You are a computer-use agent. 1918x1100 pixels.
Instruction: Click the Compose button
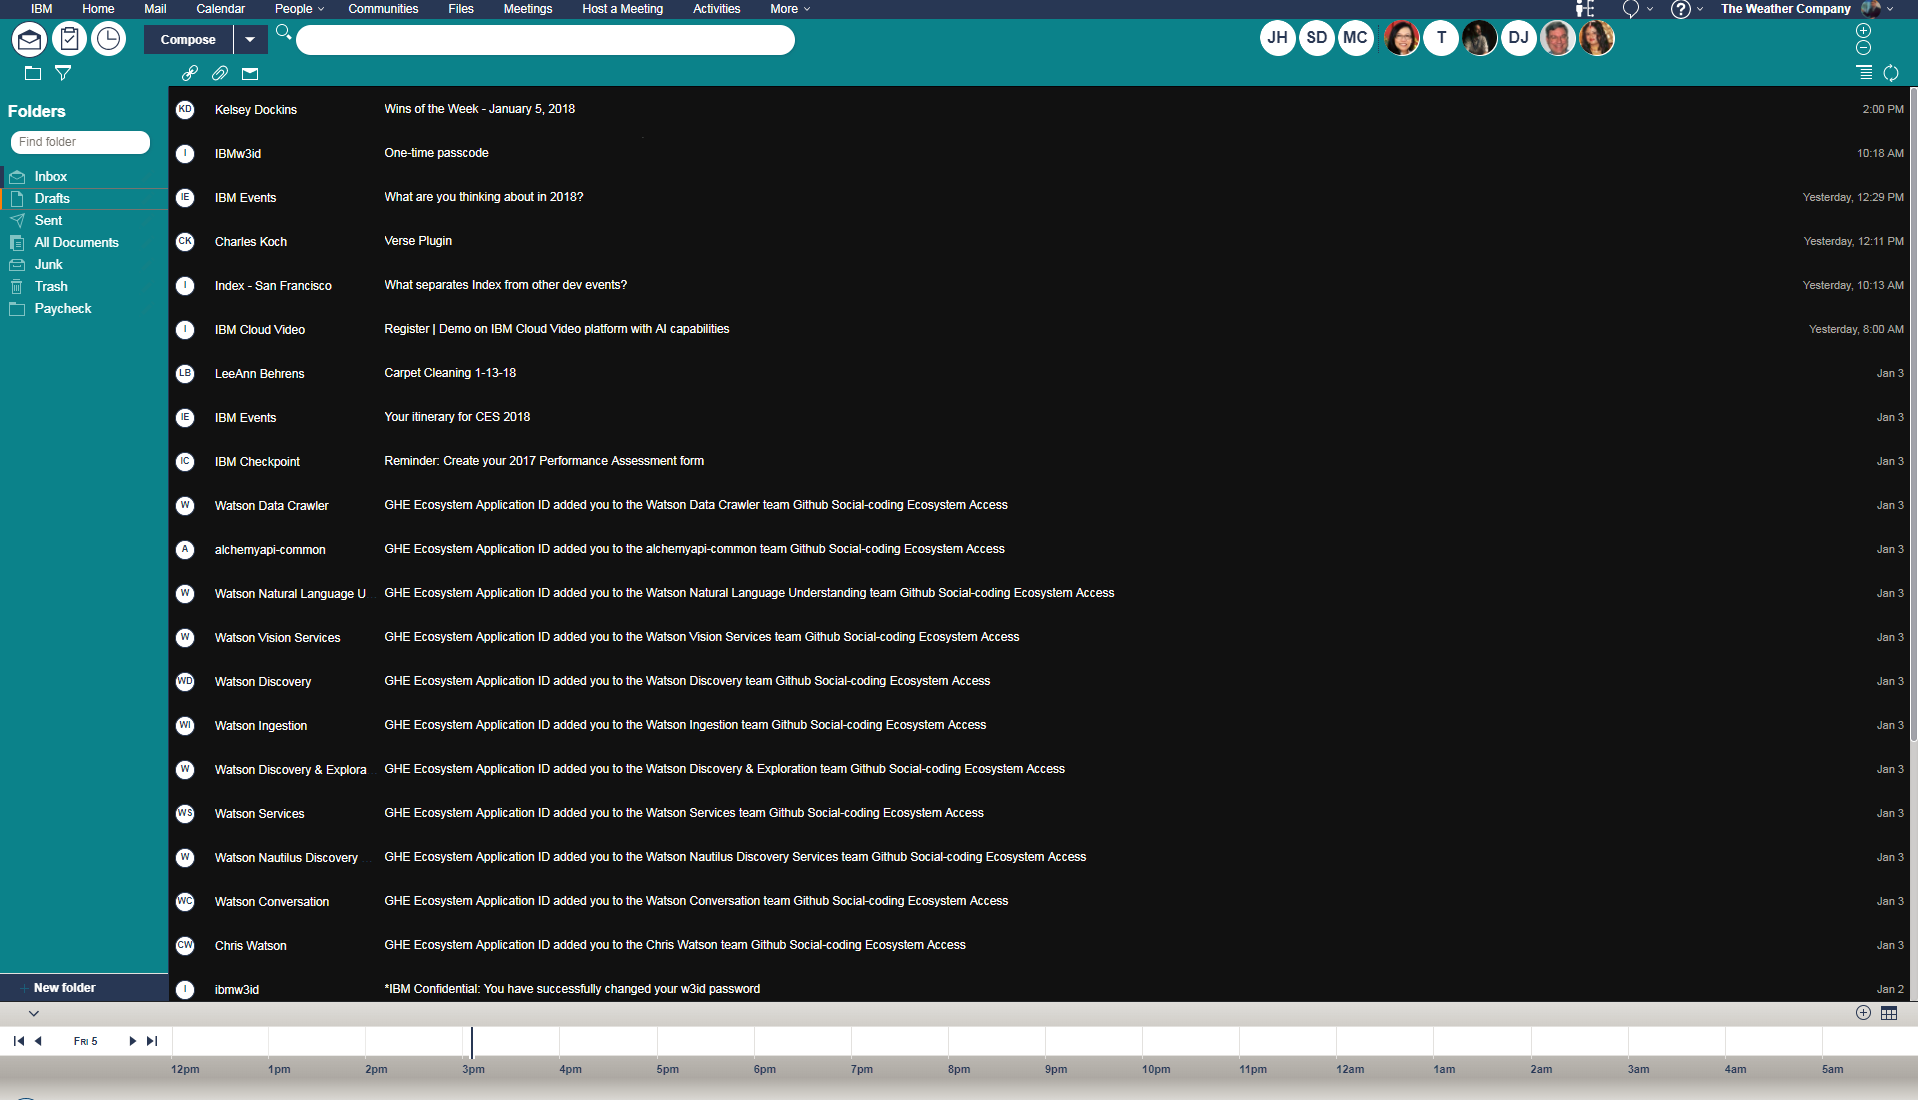pyautogui.click(x=188, y=40)
